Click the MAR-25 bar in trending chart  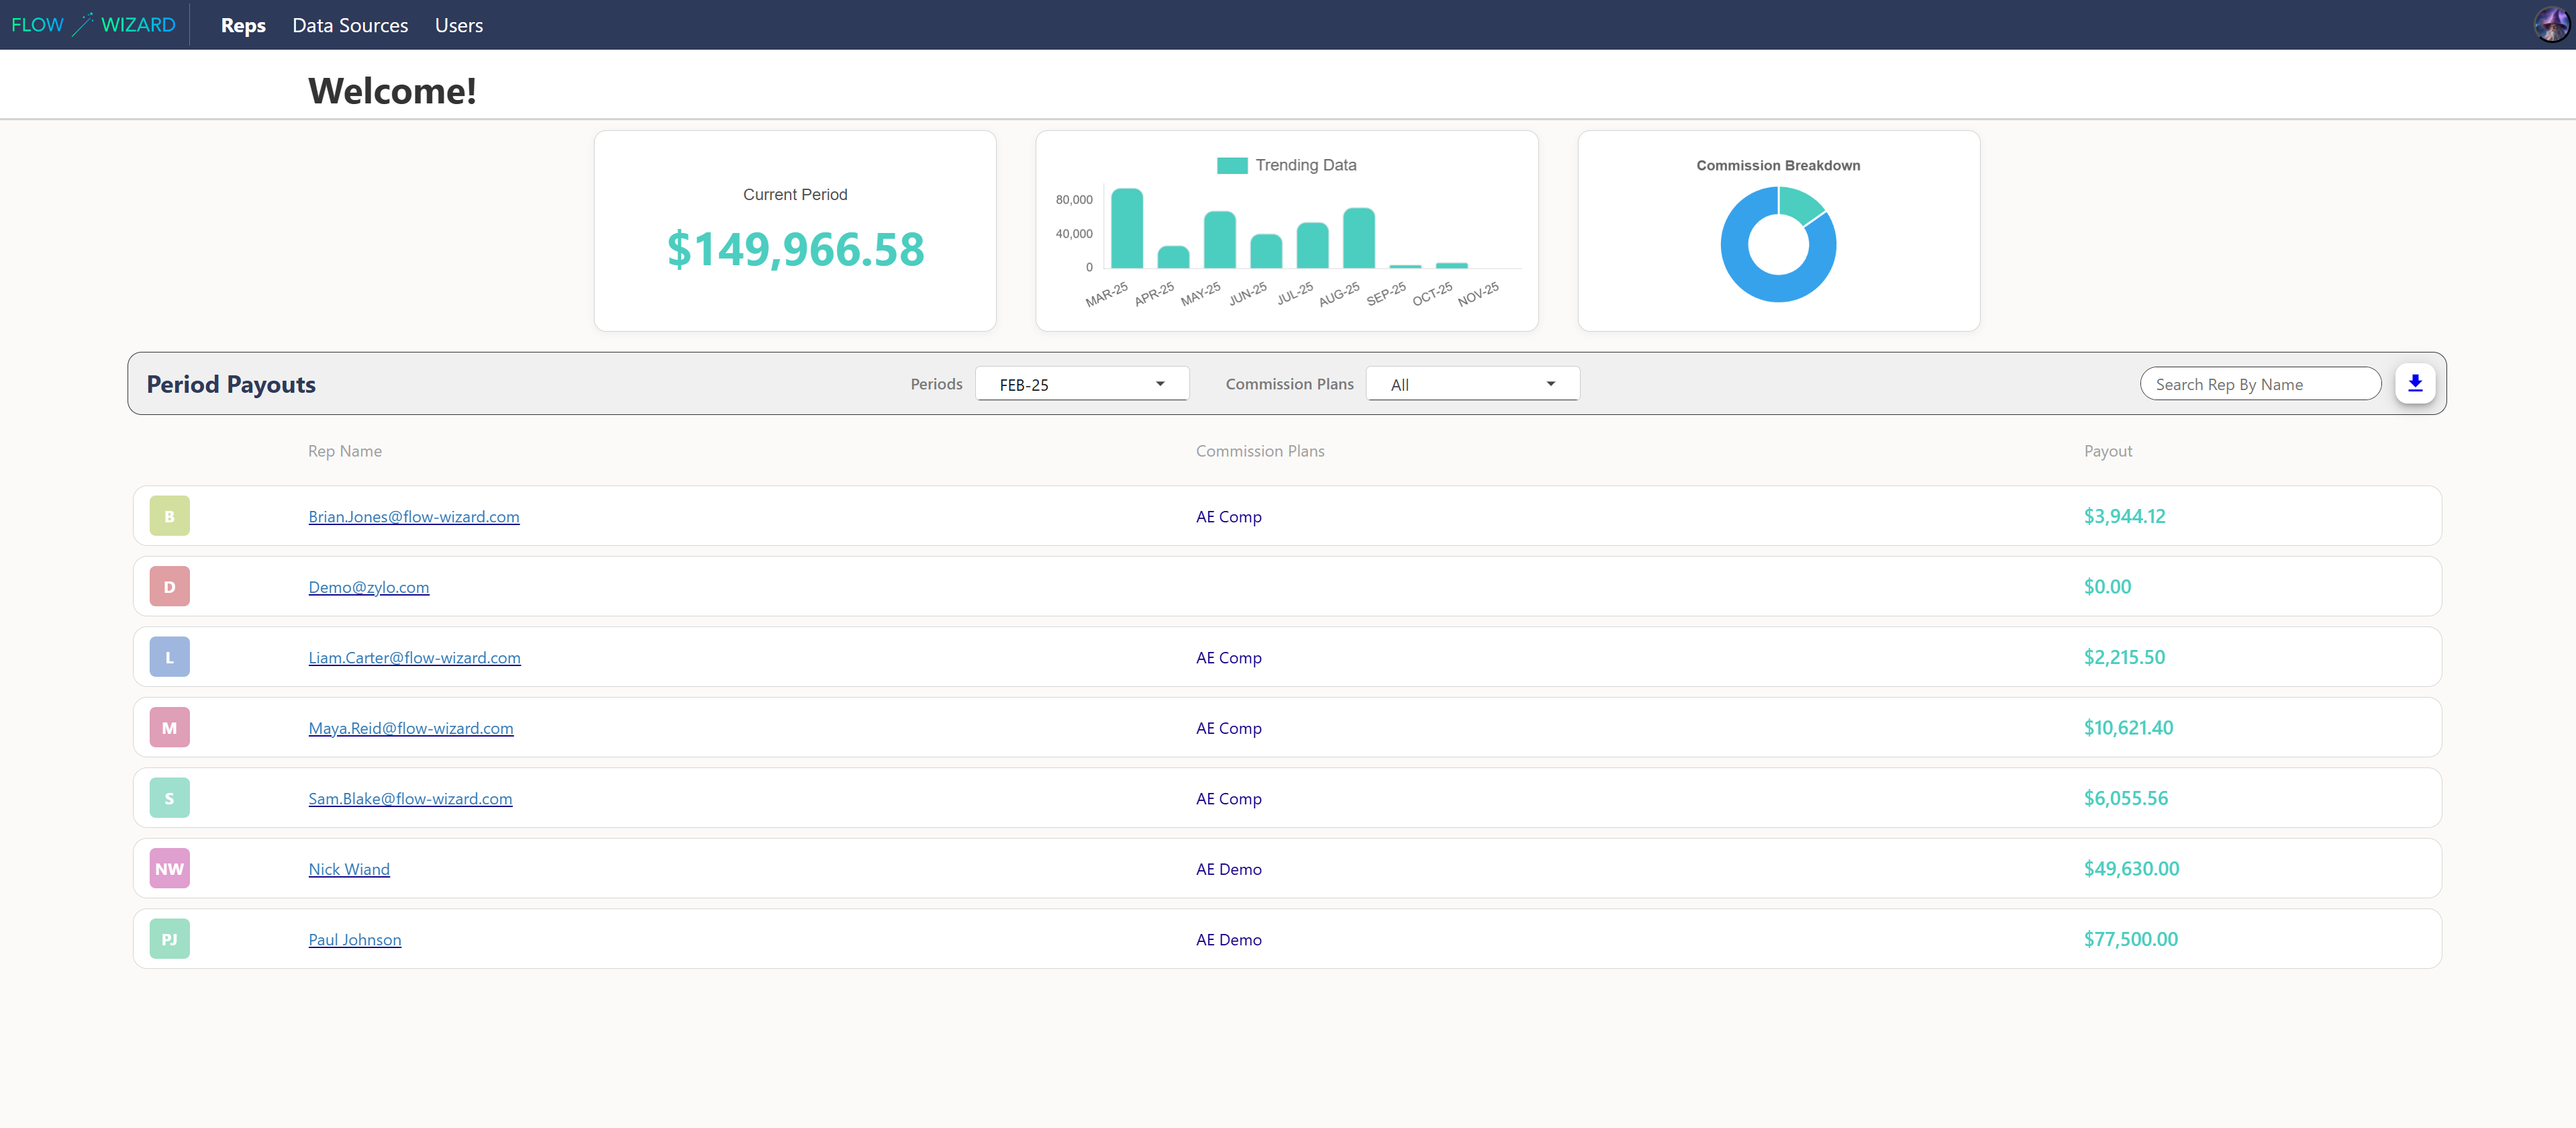coord(1126,228)
